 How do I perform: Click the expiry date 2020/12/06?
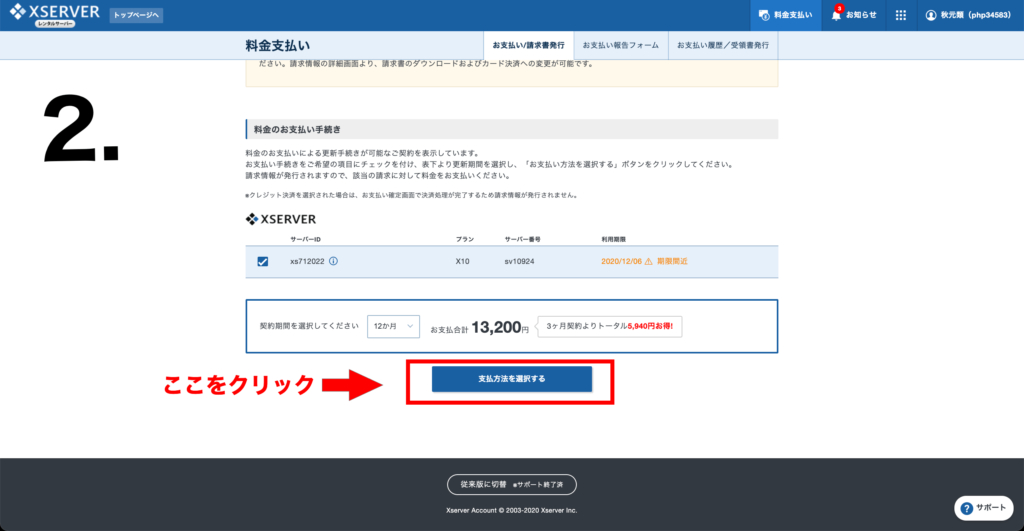tap(621, 261)
